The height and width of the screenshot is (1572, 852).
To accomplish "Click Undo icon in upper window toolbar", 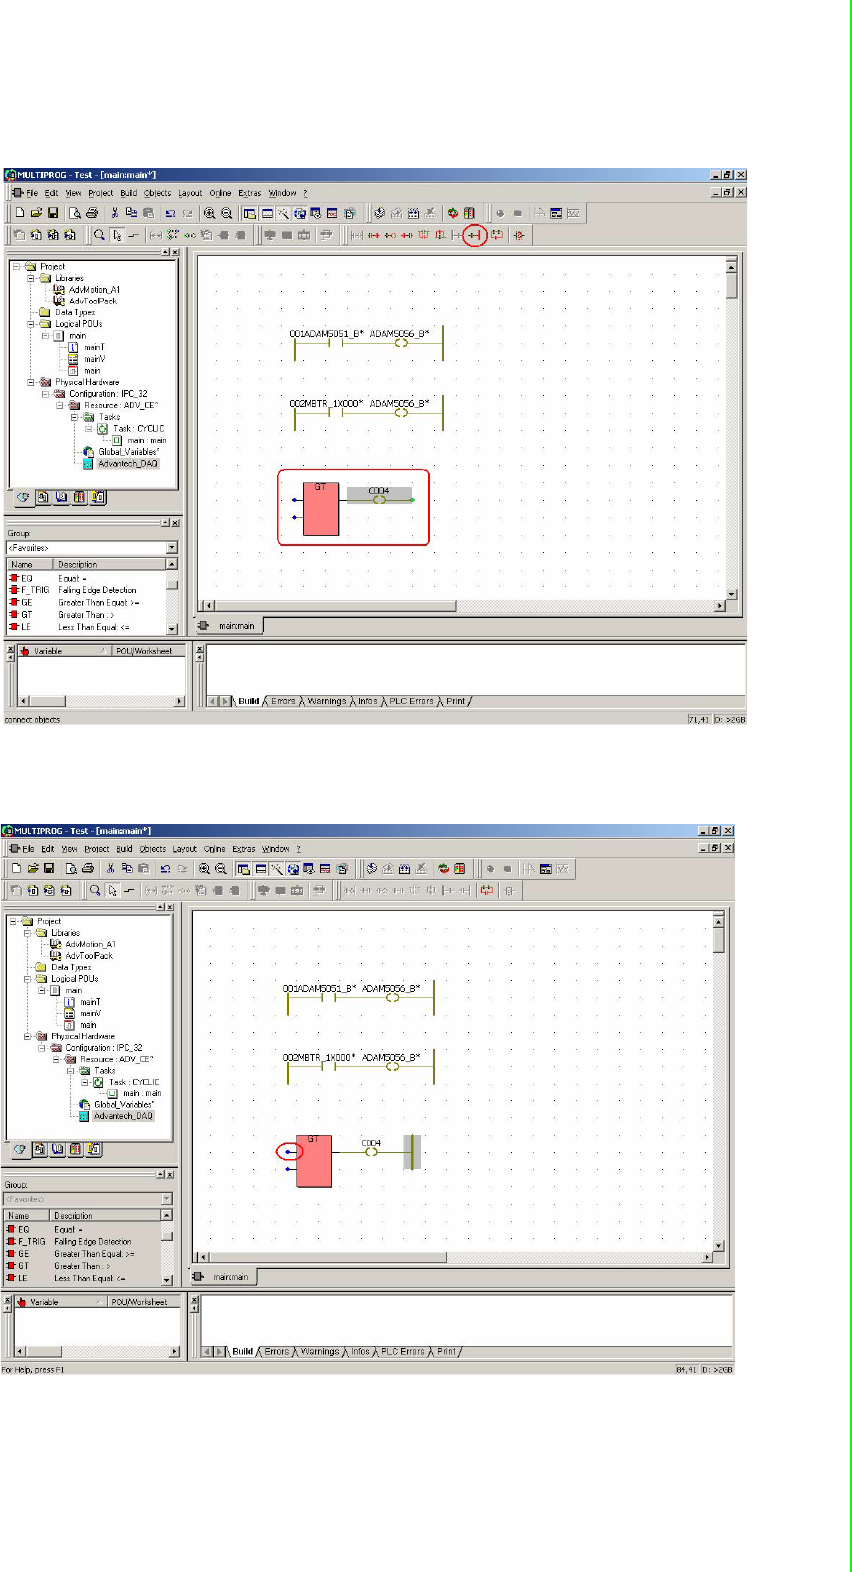I will (x=170, y=213).
